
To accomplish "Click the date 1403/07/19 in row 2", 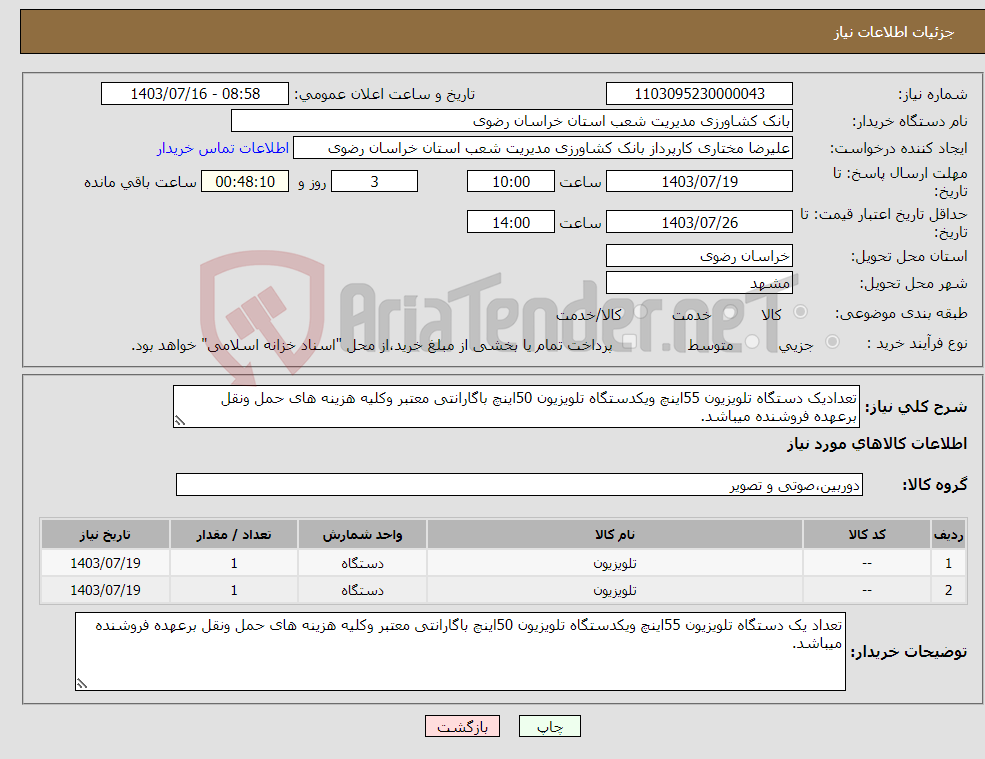I will (106, 591).
